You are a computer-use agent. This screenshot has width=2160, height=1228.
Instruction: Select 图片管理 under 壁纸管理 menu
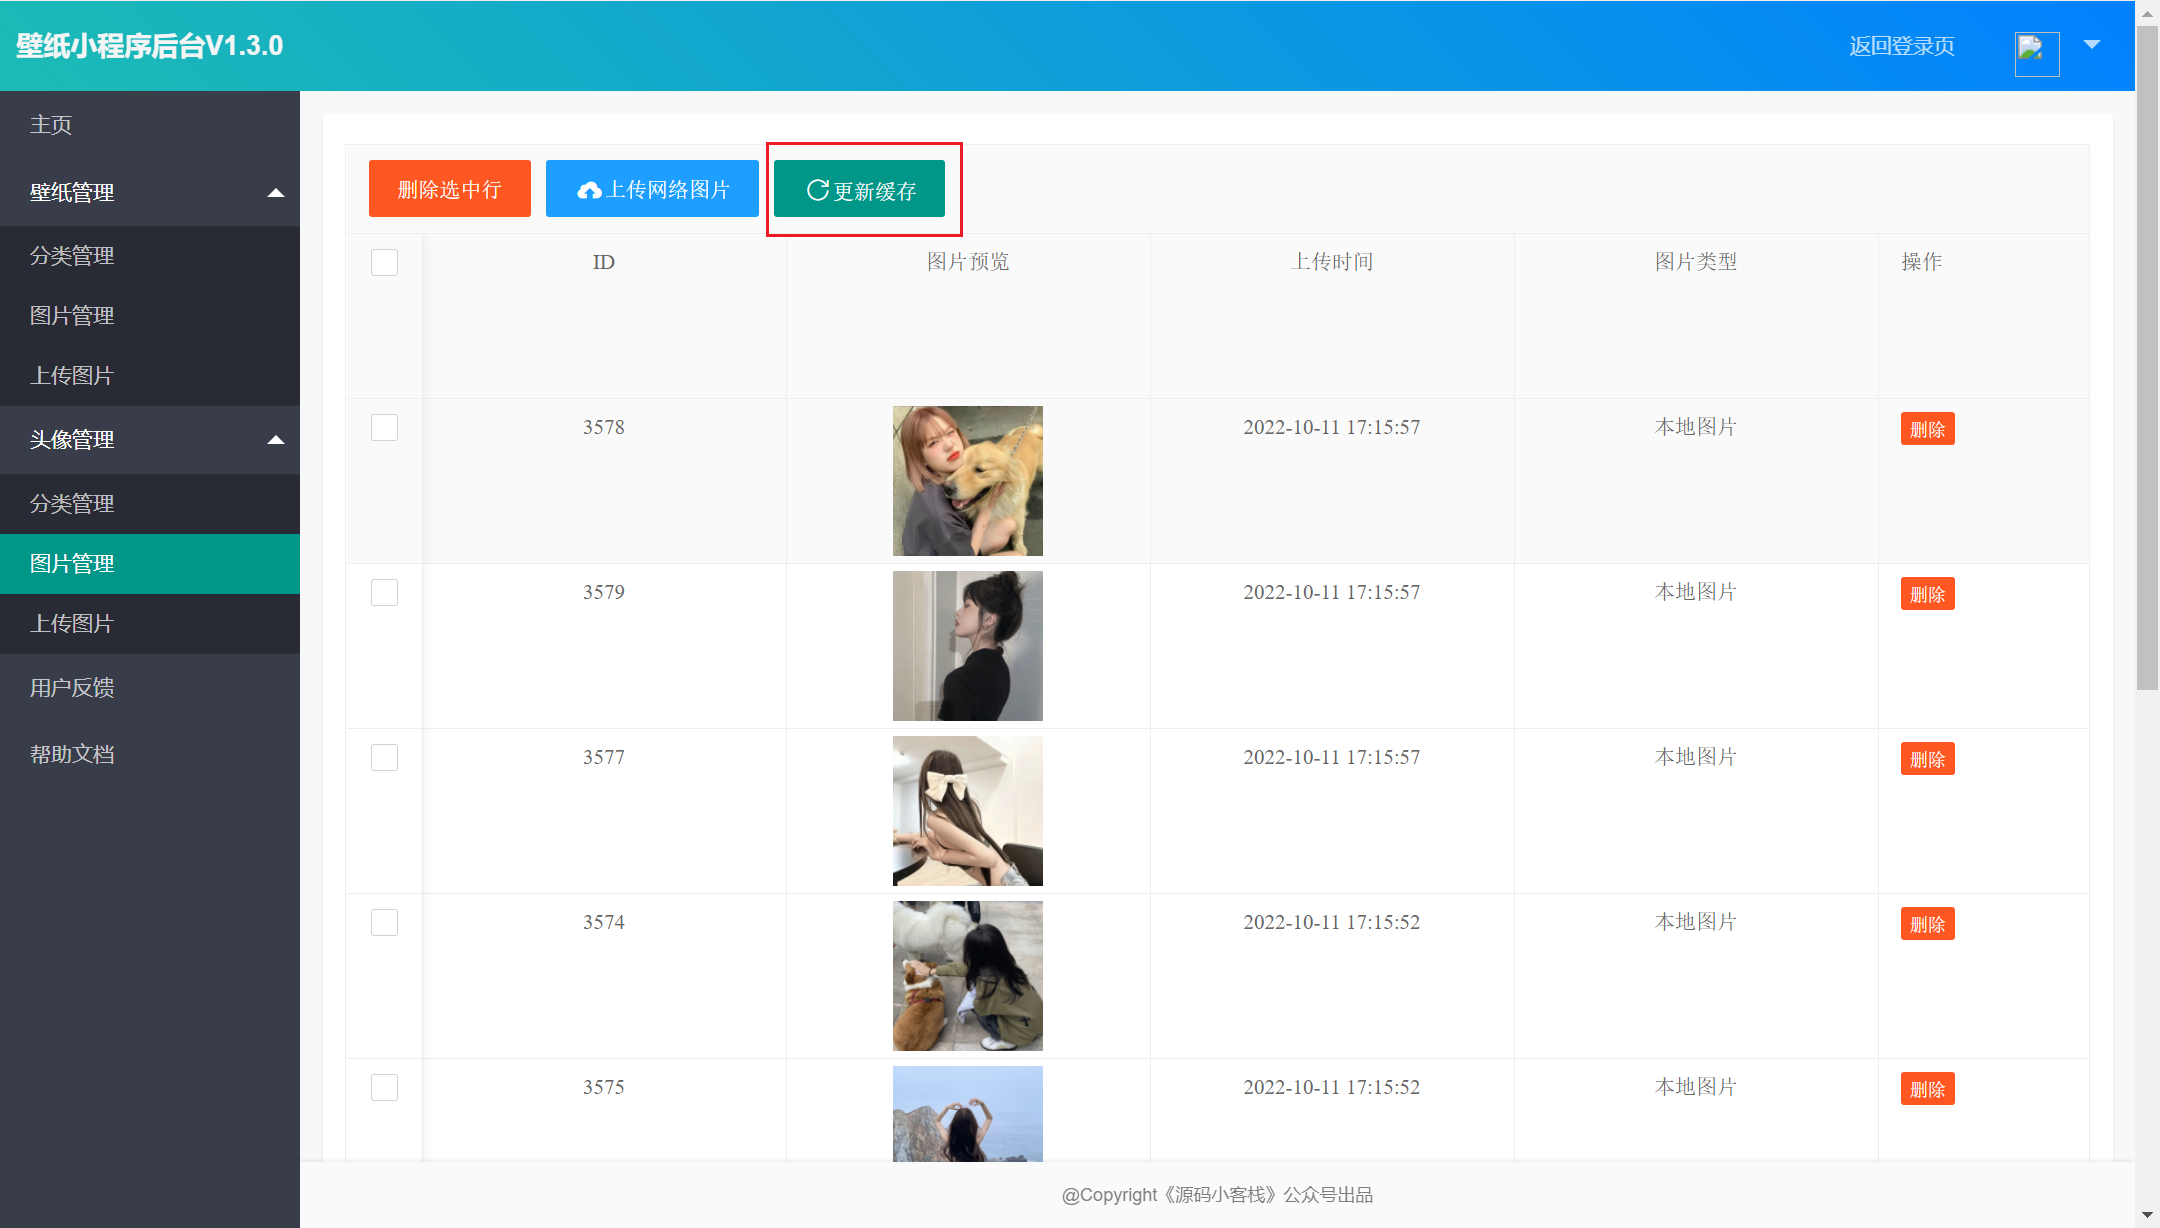(x=70, y=315)
